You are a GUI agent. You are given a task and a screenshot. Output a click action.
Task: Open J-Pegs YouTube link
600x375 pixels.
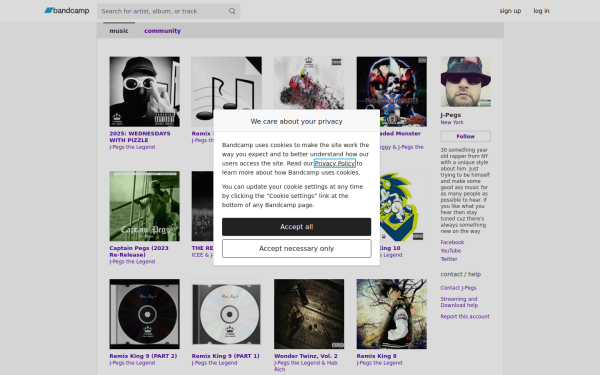pos(450,251)
